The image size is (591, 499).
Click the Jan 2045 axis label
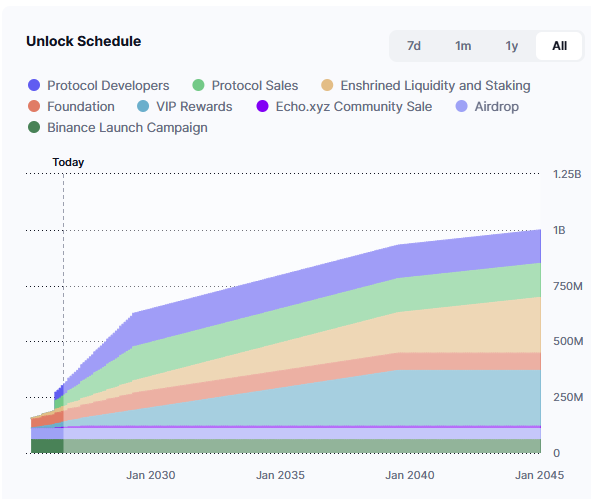539,475
